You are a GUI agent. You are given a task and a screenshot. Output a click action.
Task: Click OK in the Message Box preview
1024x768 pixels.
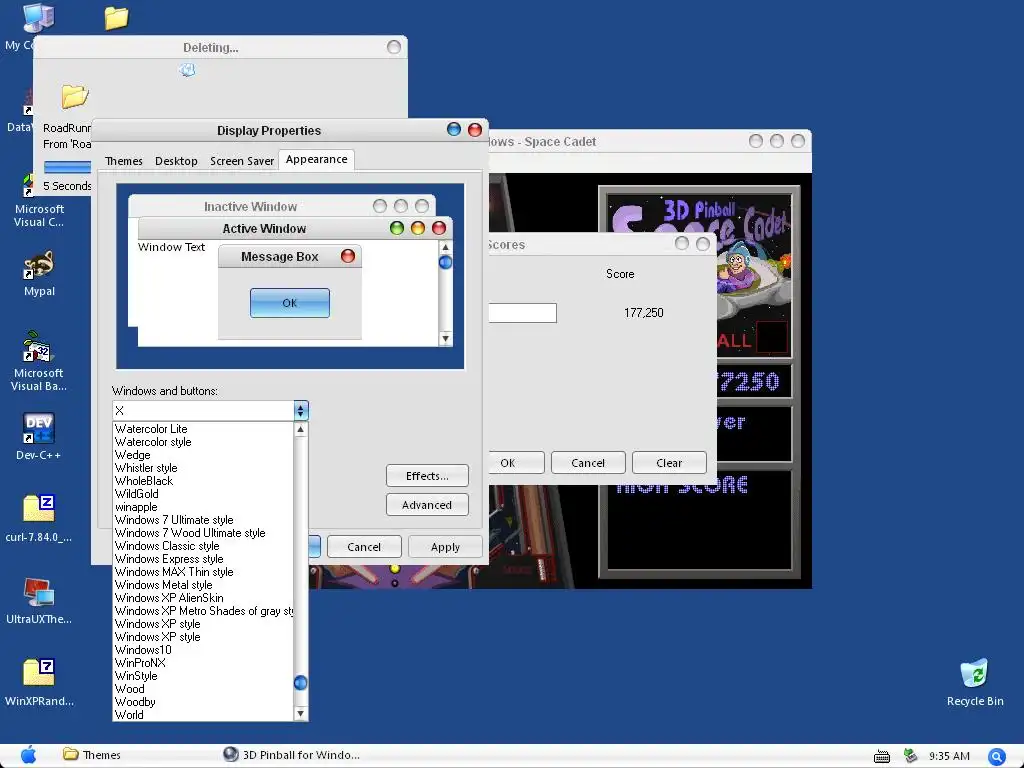(290, 303)
